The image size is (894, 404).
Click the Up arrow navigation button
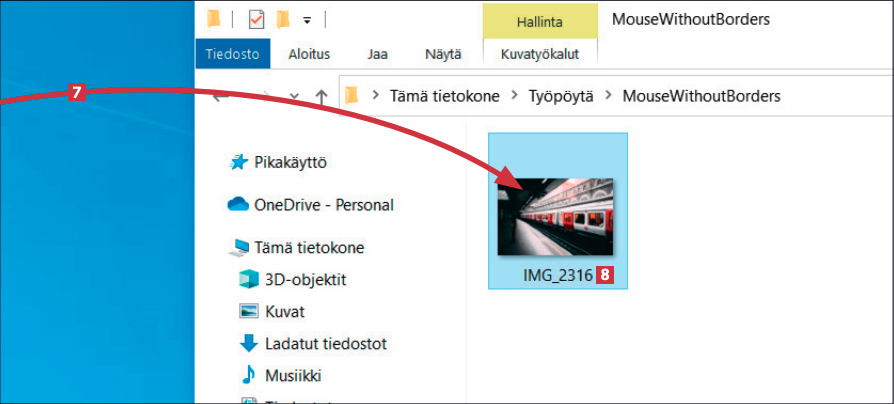(321, 96)
